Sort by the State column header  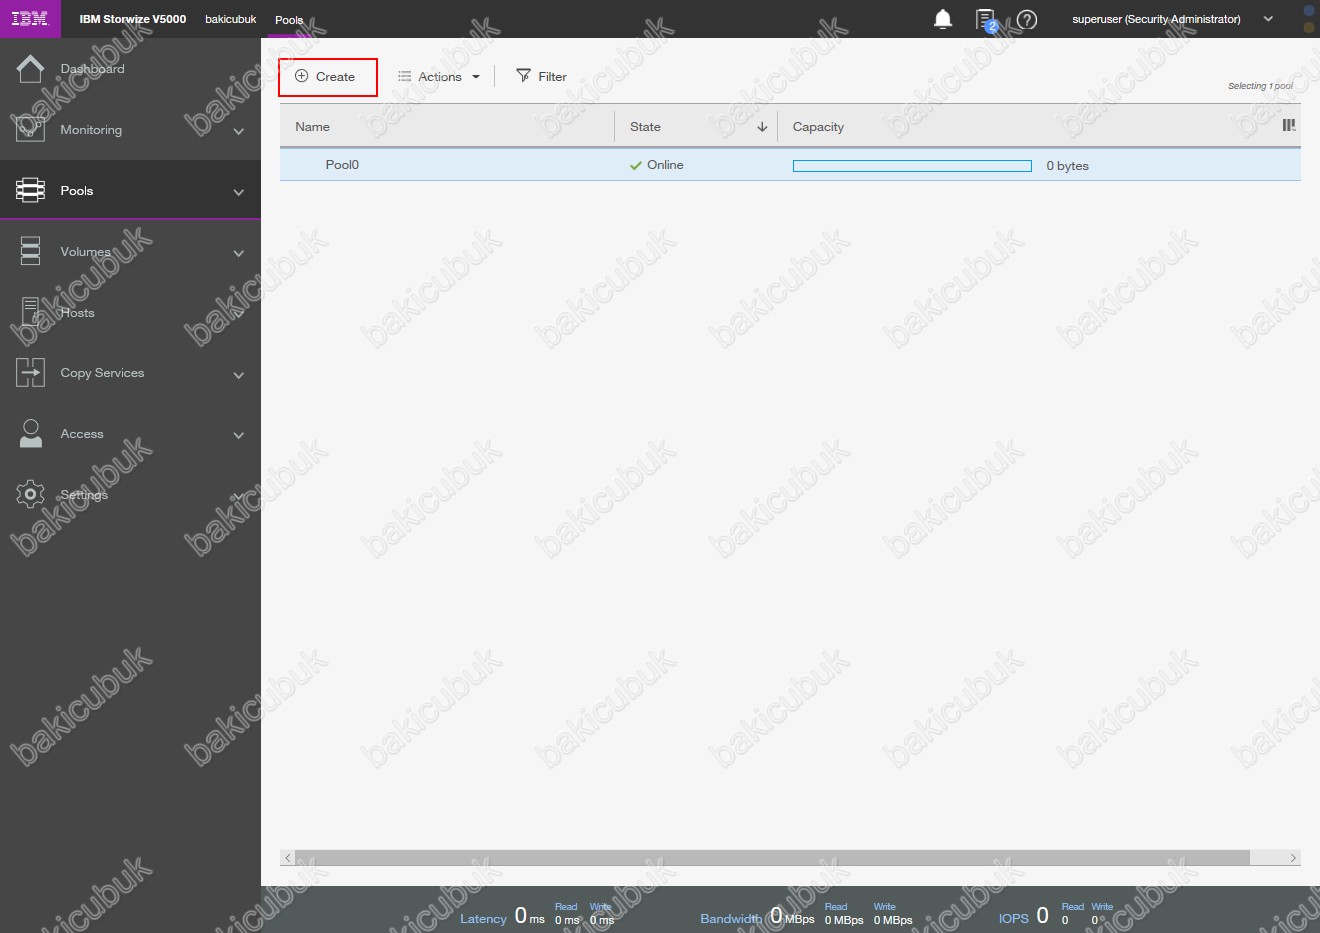[x=645, y=127]
